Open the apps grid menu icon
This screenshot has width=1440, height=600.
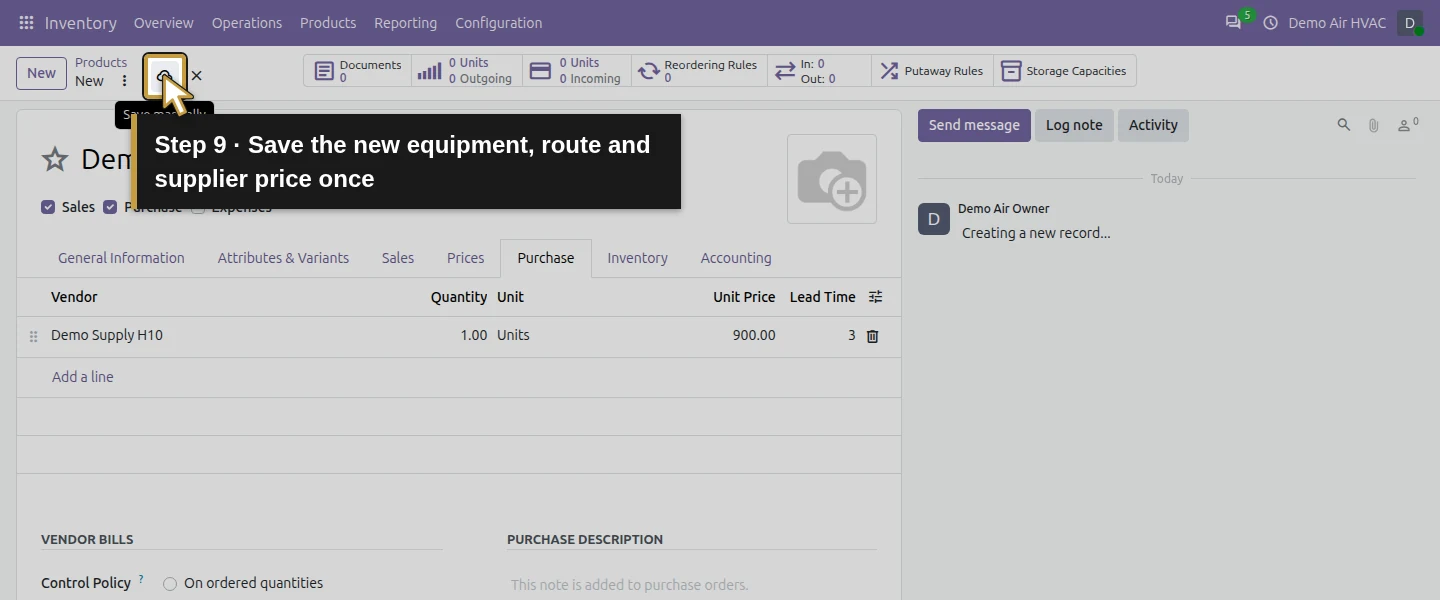(26, 22)
